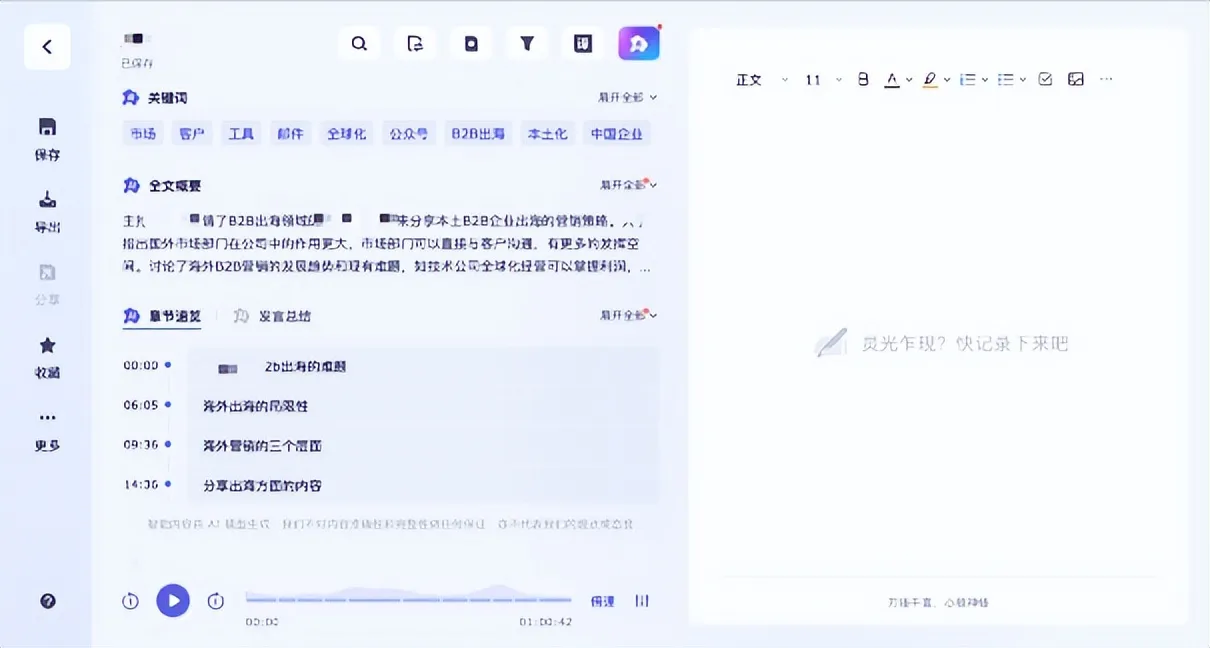The width and height of the screenshot is (1210, 648).
Task: Click the 分享 share icon in sidebar
Action: pos(47,284)
